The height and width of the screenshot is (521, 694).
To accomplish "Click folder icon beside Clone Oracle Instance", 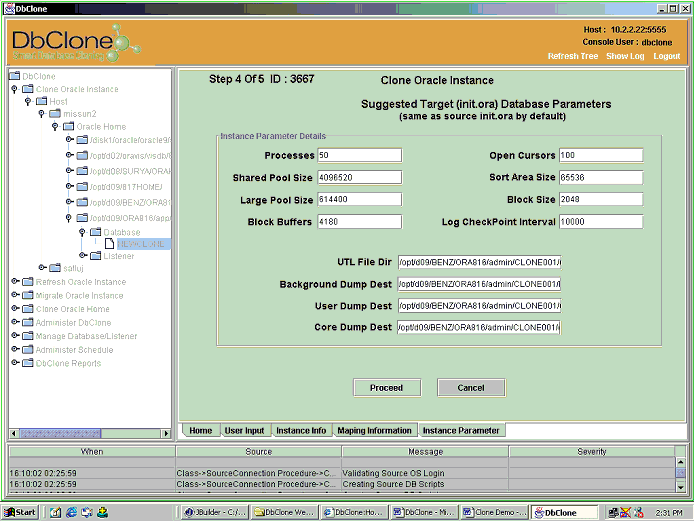I will point(28,89).
